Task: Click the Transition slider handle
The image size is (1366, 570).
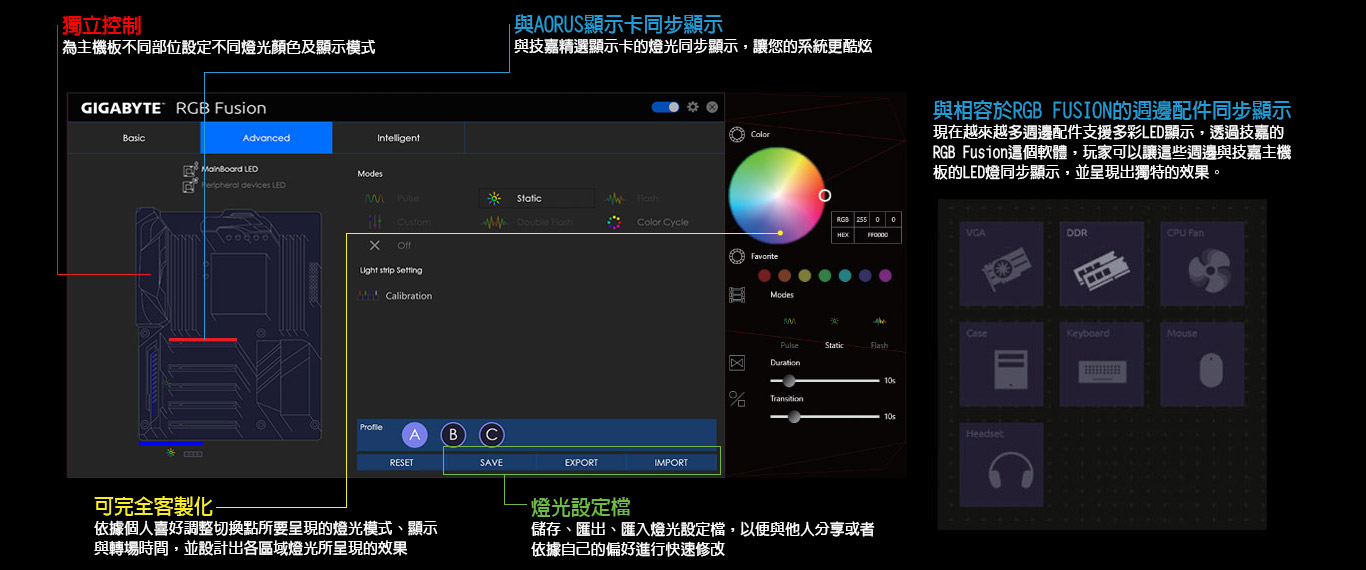Action: [793, 416]
